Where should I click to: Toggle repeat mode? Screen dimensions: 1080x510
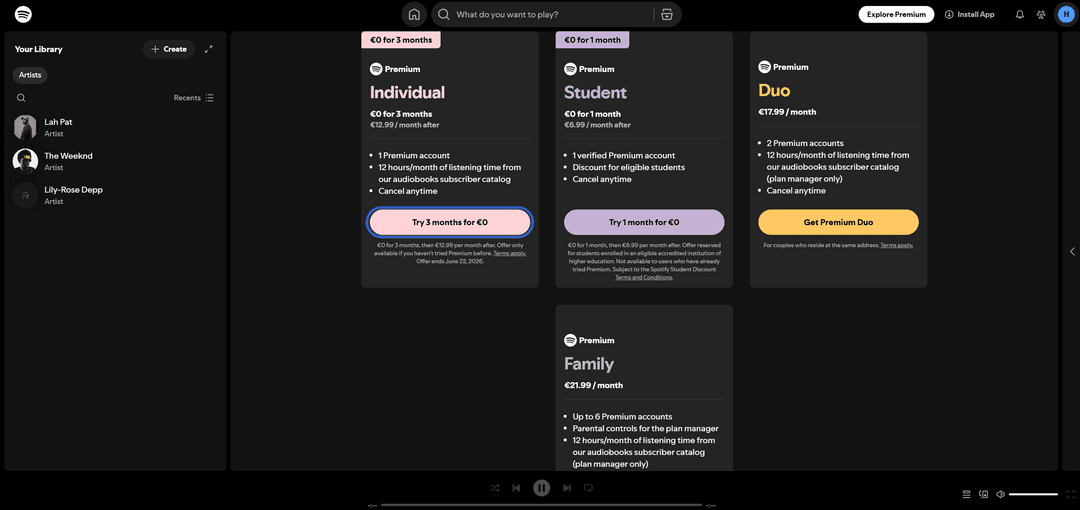click(x=588, y=488)
